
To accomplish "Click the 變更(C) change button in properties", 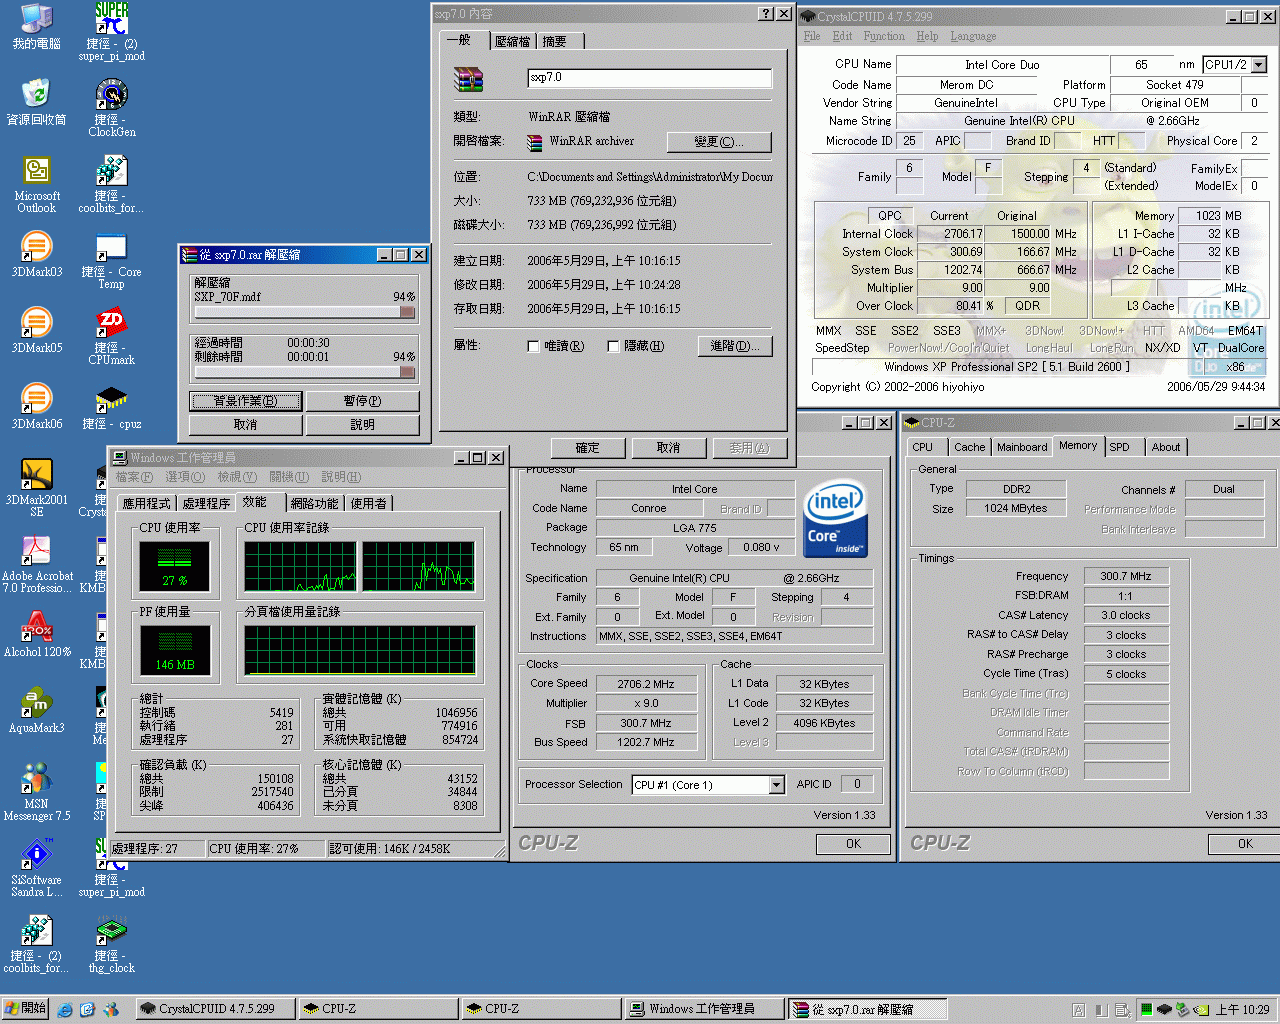I will coord(719,142).
